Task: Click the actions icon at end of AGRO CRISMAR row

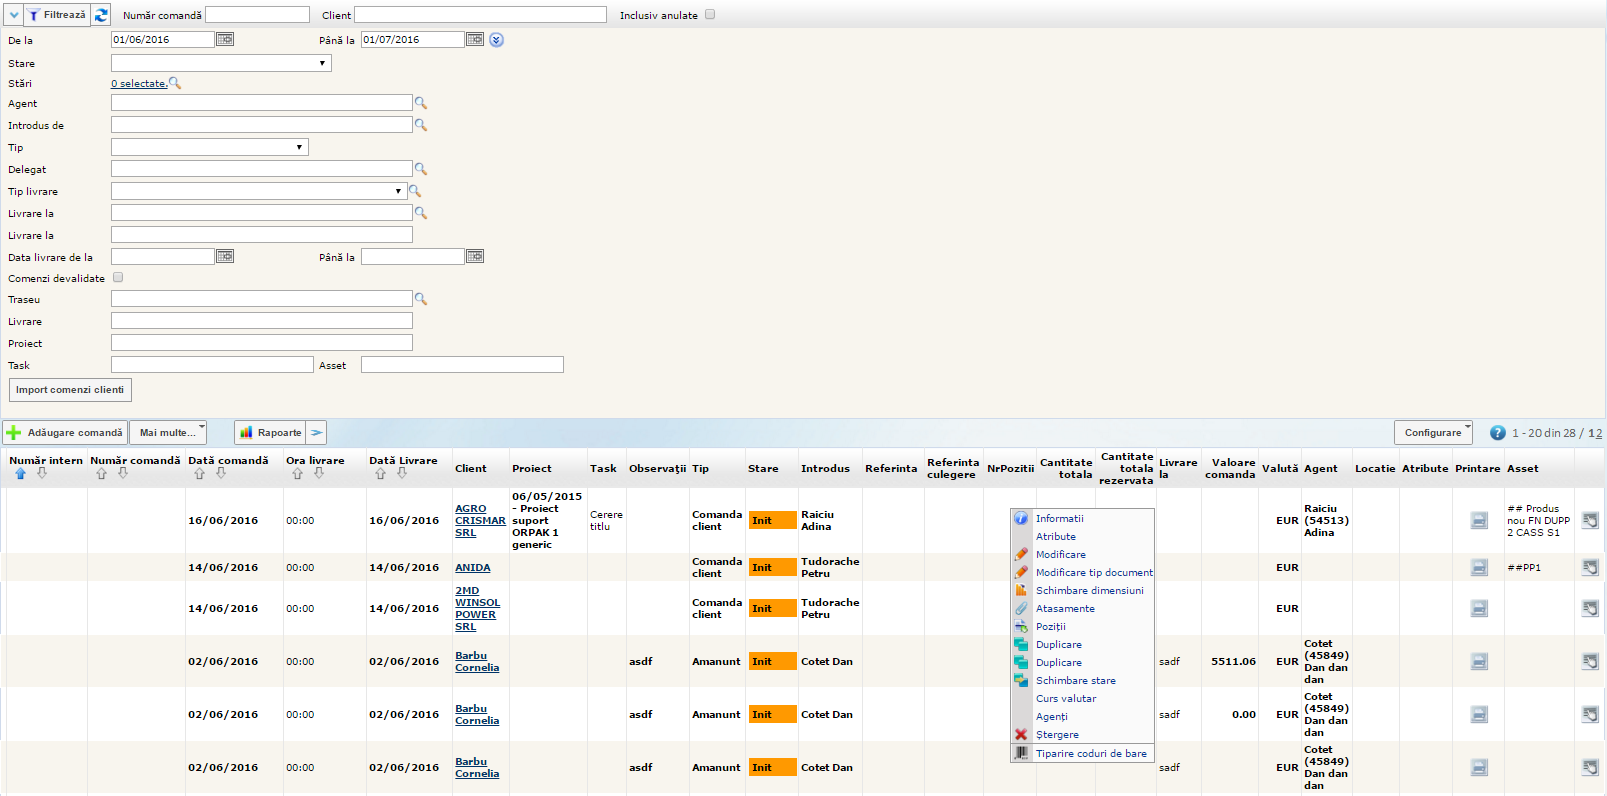Action: [1590, 520]
